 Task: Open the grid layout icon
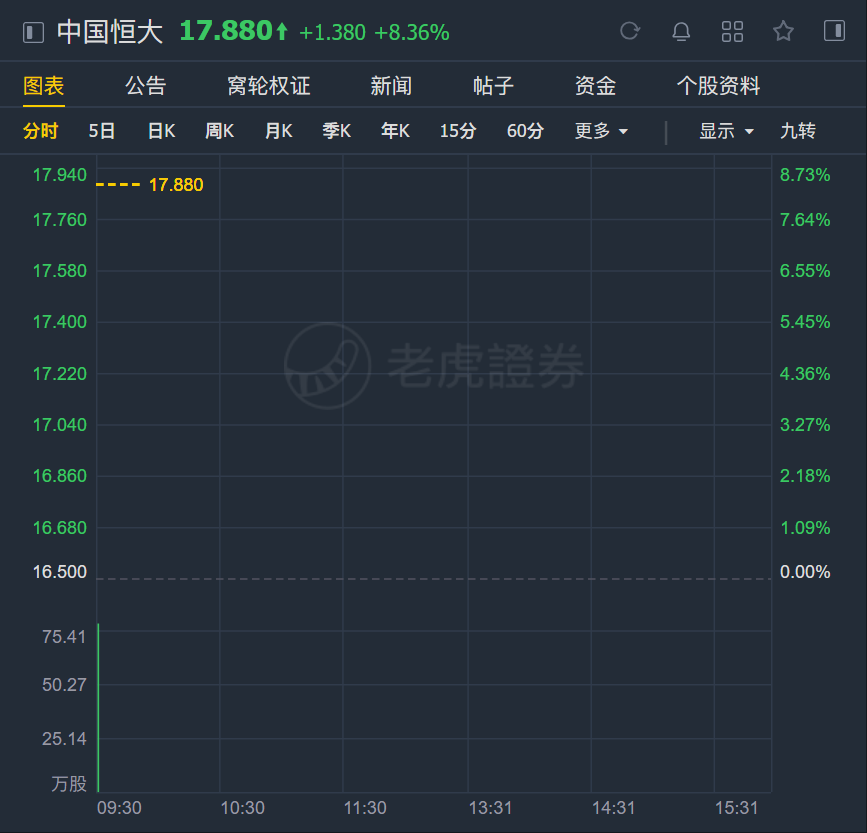(x=732, y=32)
